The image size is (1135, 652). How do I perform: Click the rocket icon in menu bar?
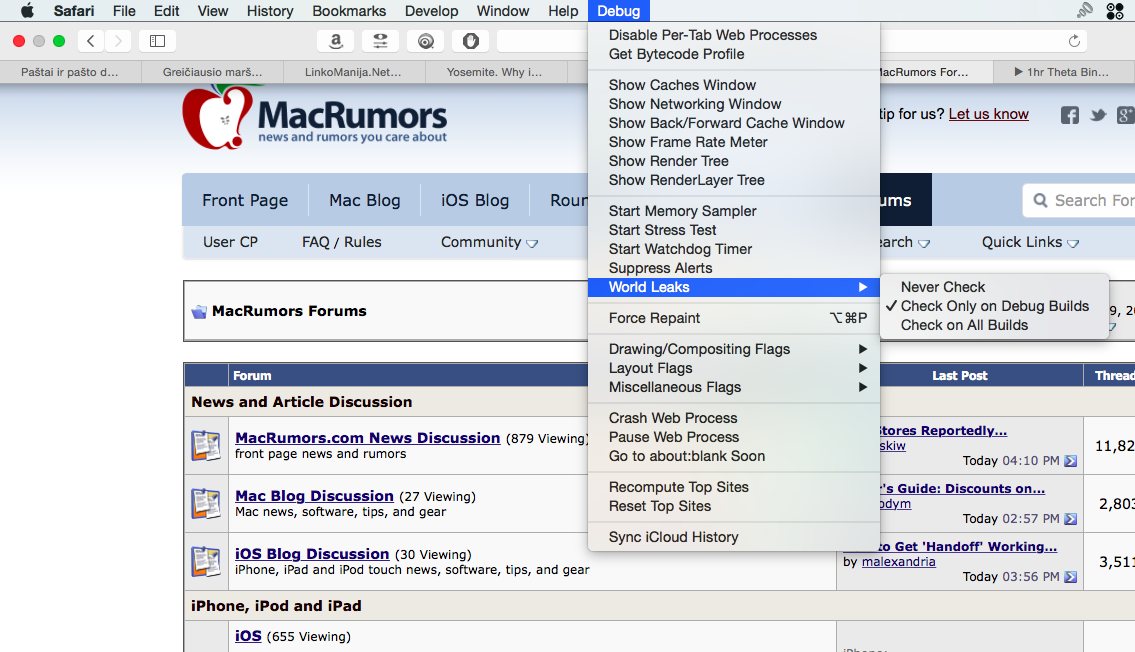pos(1084,10)
